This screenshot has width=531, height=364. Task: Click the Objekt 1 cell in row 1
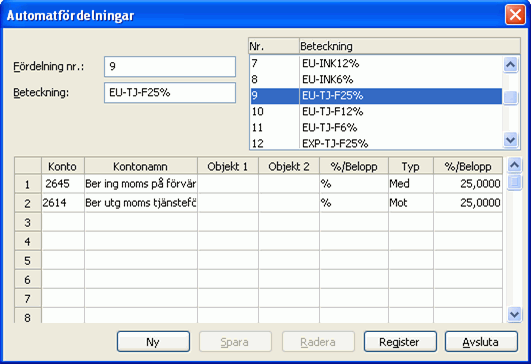228,184
